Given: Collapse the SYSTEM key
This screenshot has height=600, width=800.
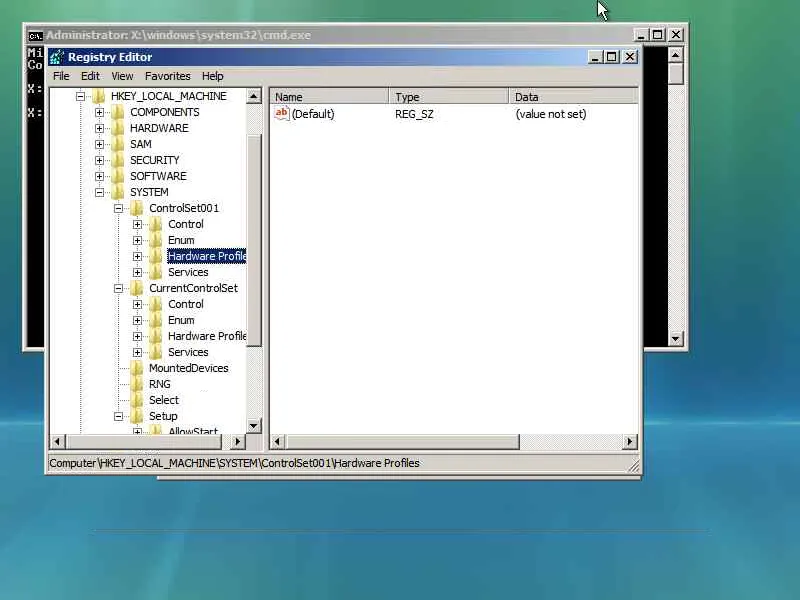Looking at the screenshot, I should point(99,192).
